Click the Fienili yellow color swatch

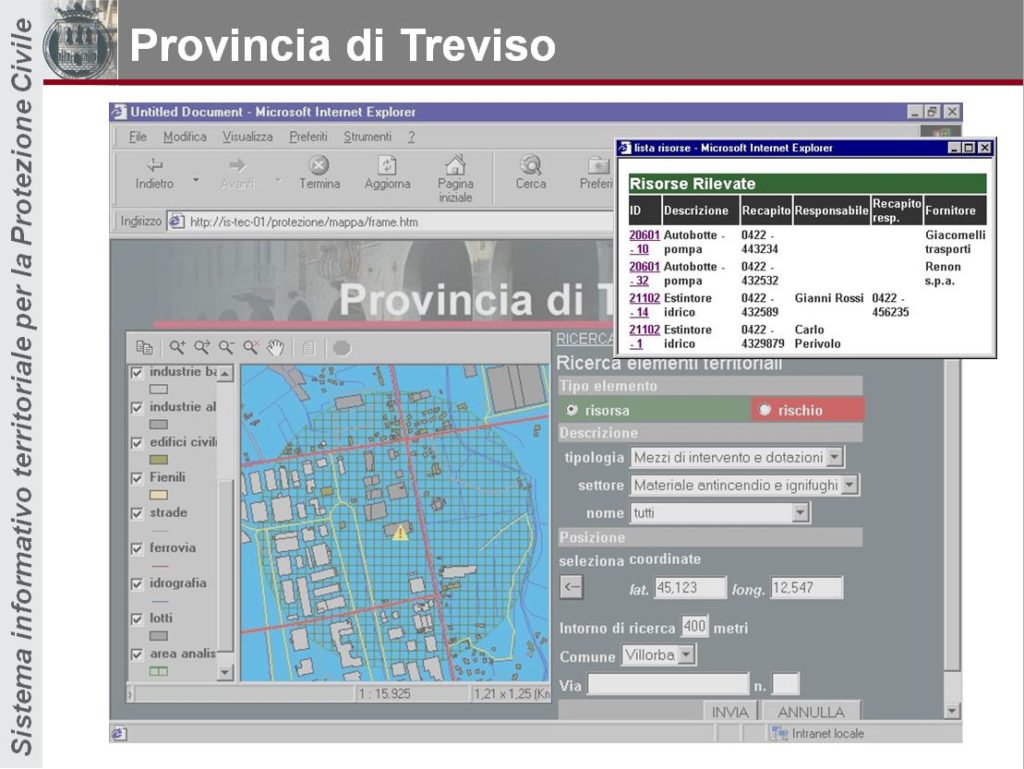pyautogui.click(x=159, y=495)
